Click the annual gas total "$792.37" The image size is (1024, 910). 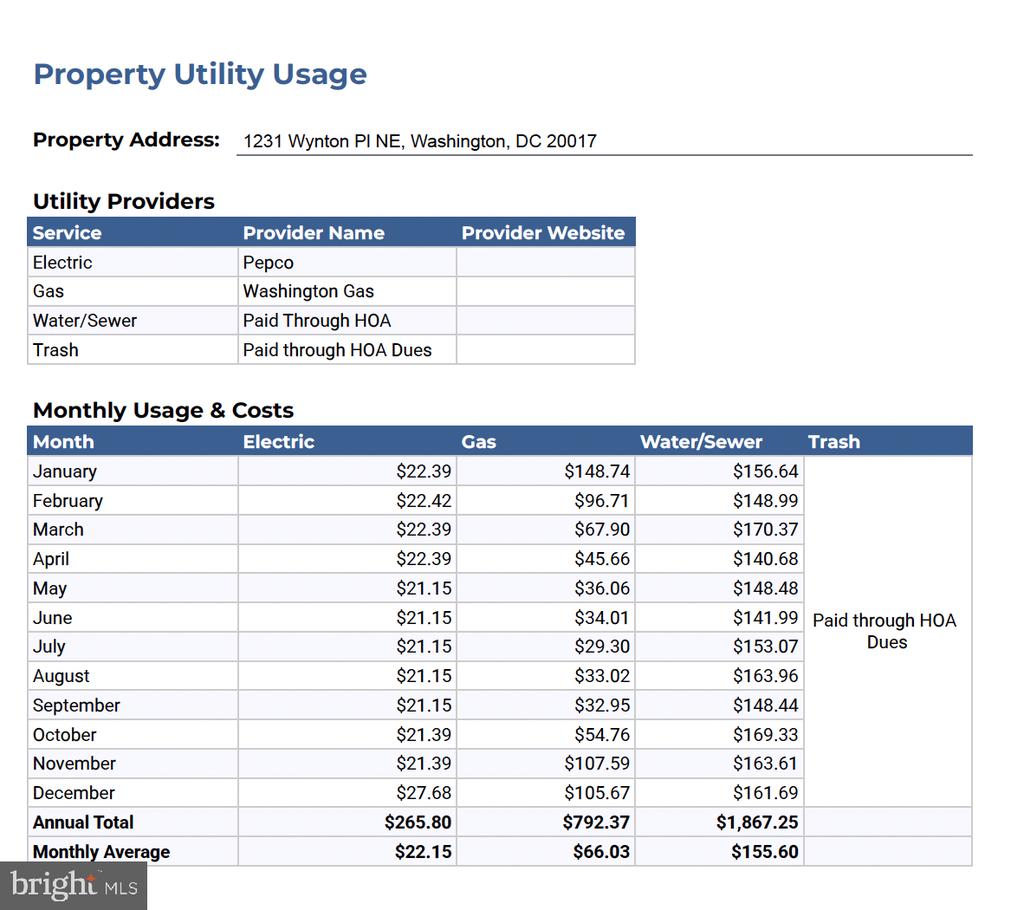pyautogui.click(x=596, y=822)
